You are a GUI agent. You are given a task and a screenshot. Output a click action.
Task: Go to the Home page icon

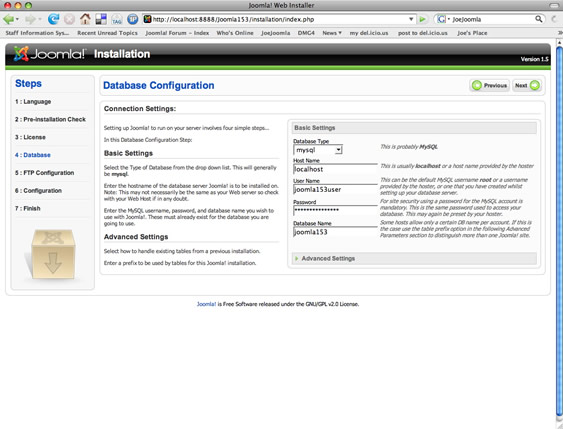[x=85, y=19]
